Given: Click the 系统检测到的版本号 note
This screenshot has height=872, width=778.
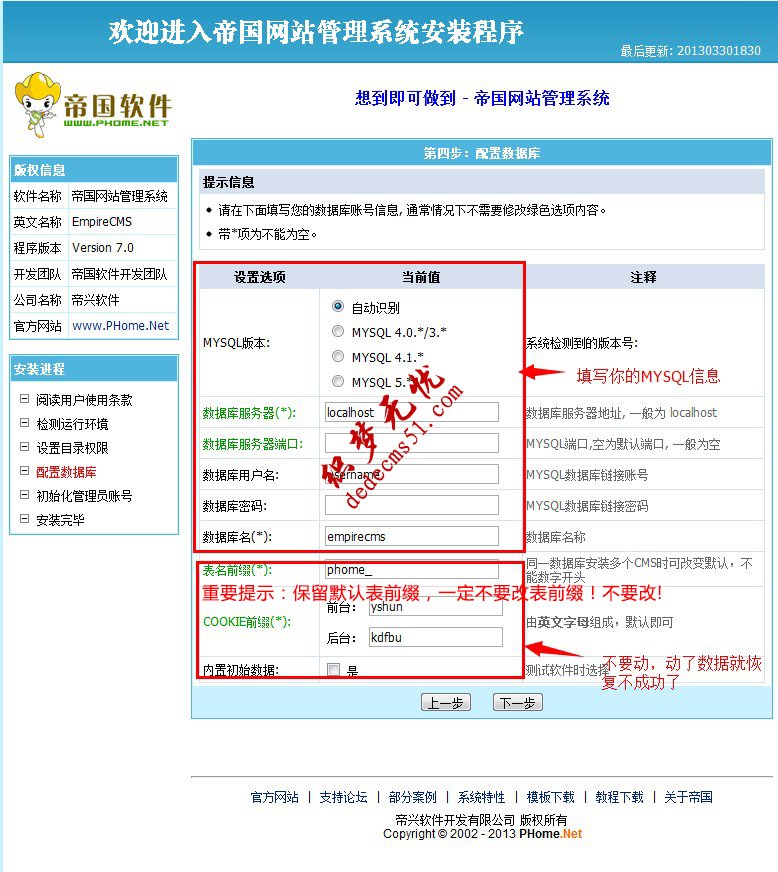Looking at the screenshot, I should [x=582, y=343].
